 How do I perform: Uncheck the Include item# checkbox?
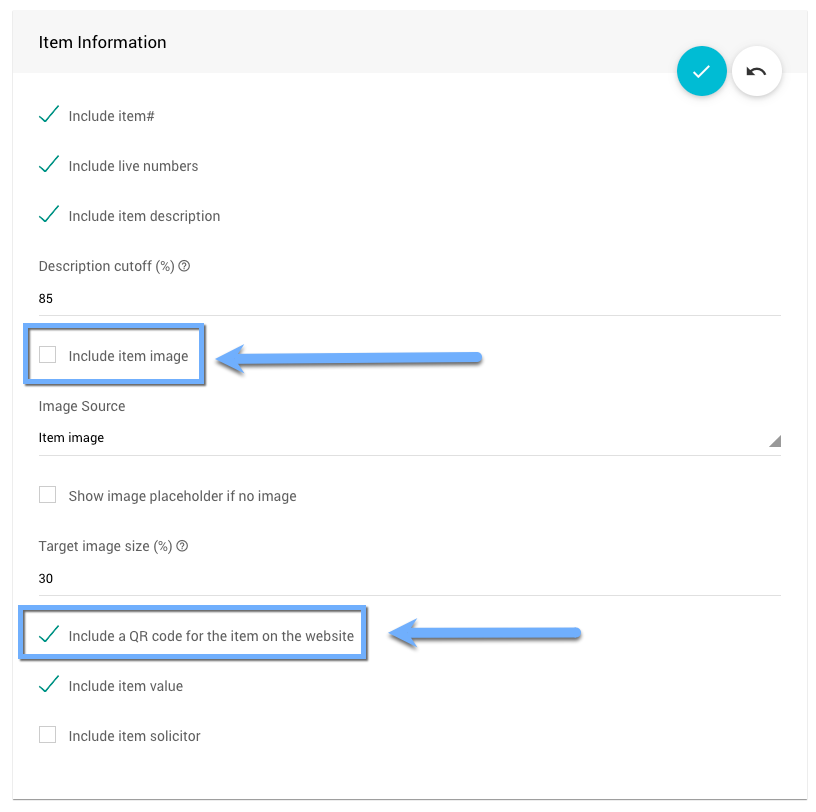coord(48,116)
